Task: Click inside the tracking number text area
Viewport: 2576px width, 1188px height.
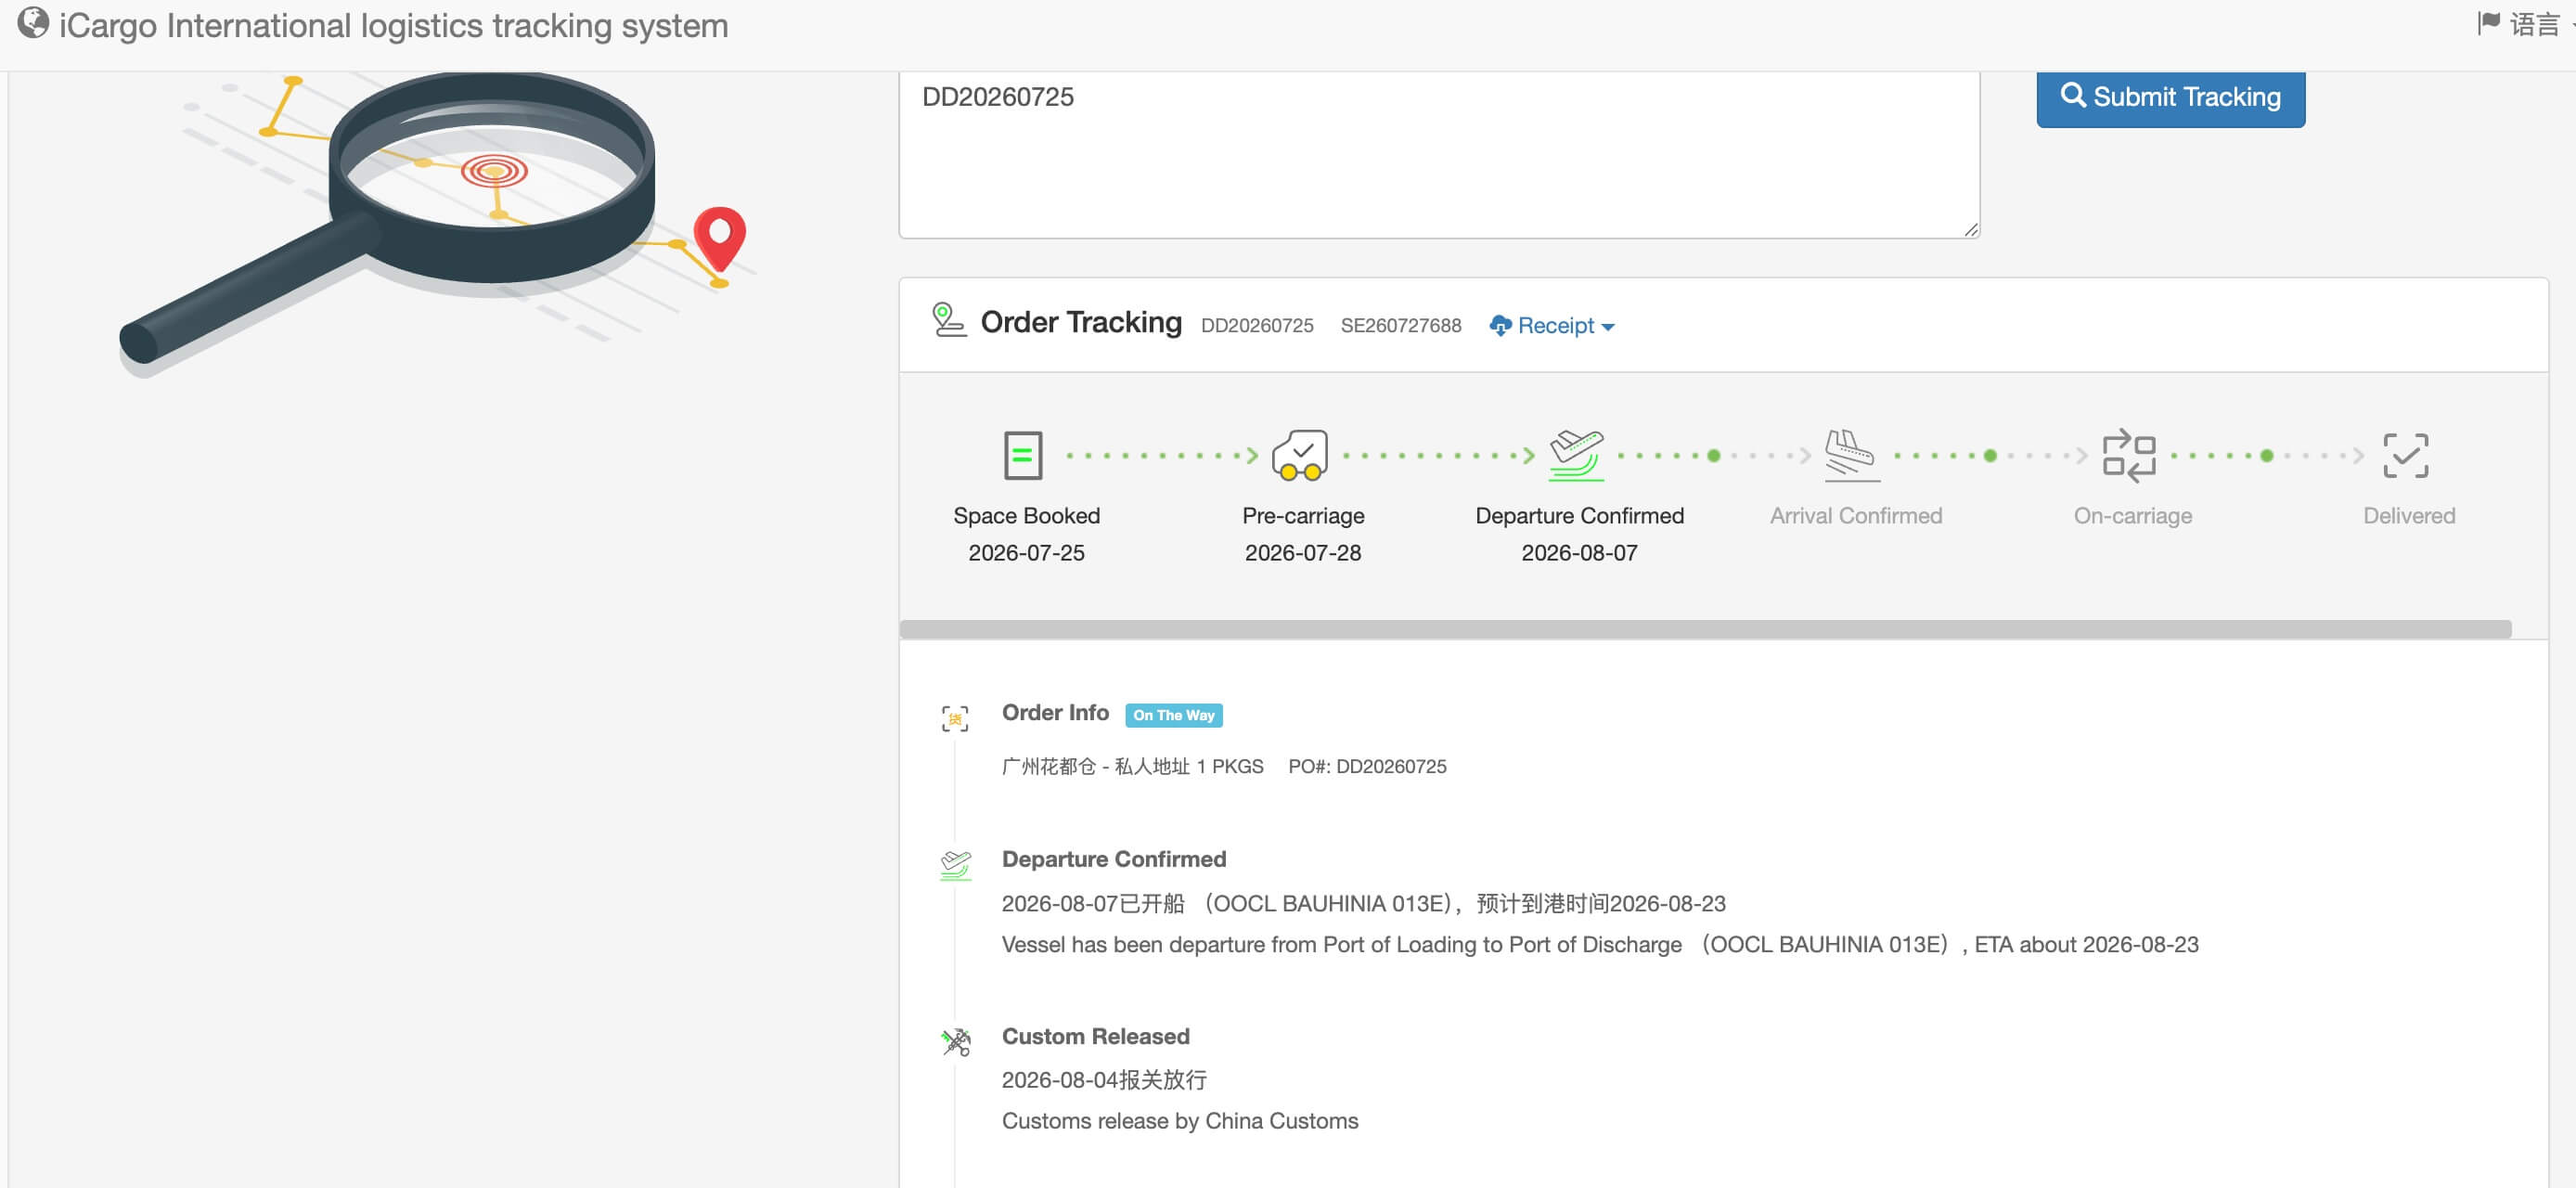Action: coord(1438,154)
